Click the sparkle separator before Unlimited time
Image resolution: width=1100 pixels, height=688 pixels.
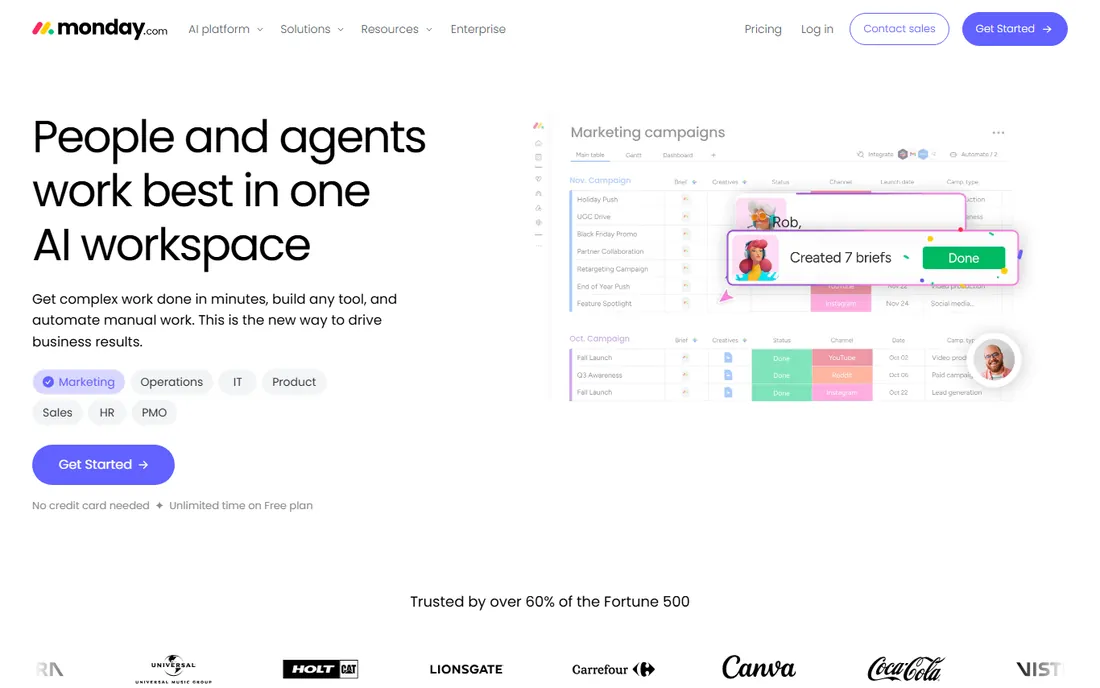pos(159,506)
